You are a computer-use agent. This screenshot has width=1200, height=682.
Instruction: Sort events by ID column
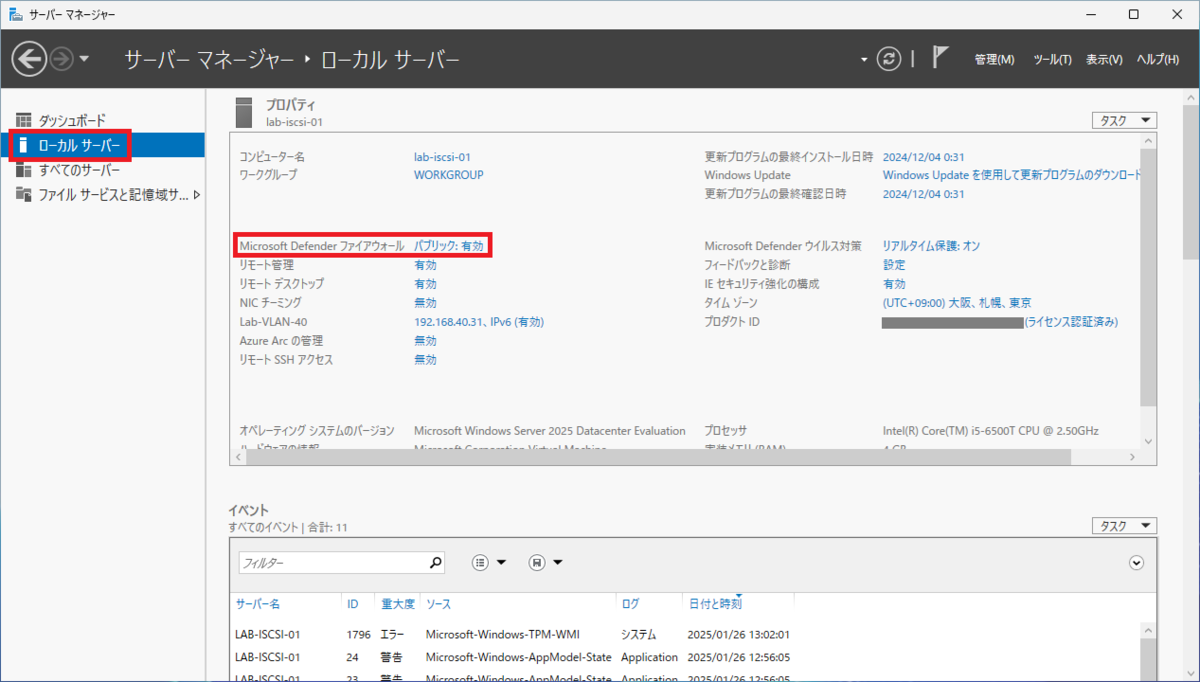point(352,604)
